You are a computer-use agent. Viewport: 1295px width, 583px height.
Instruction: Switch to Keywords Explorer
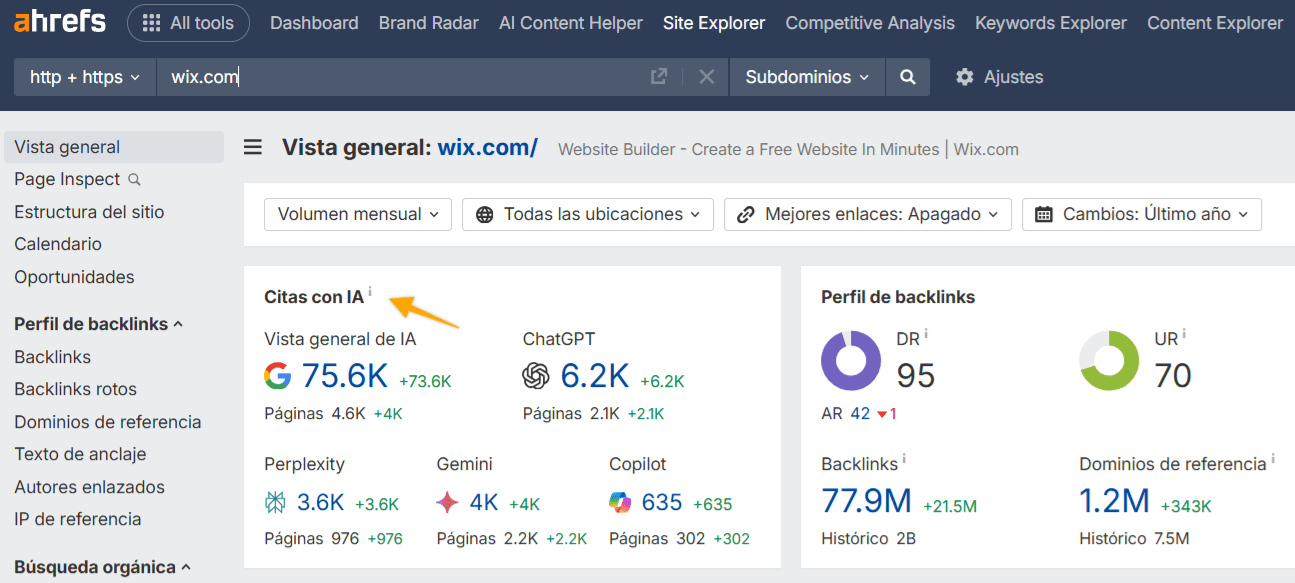pos(1050,22)
